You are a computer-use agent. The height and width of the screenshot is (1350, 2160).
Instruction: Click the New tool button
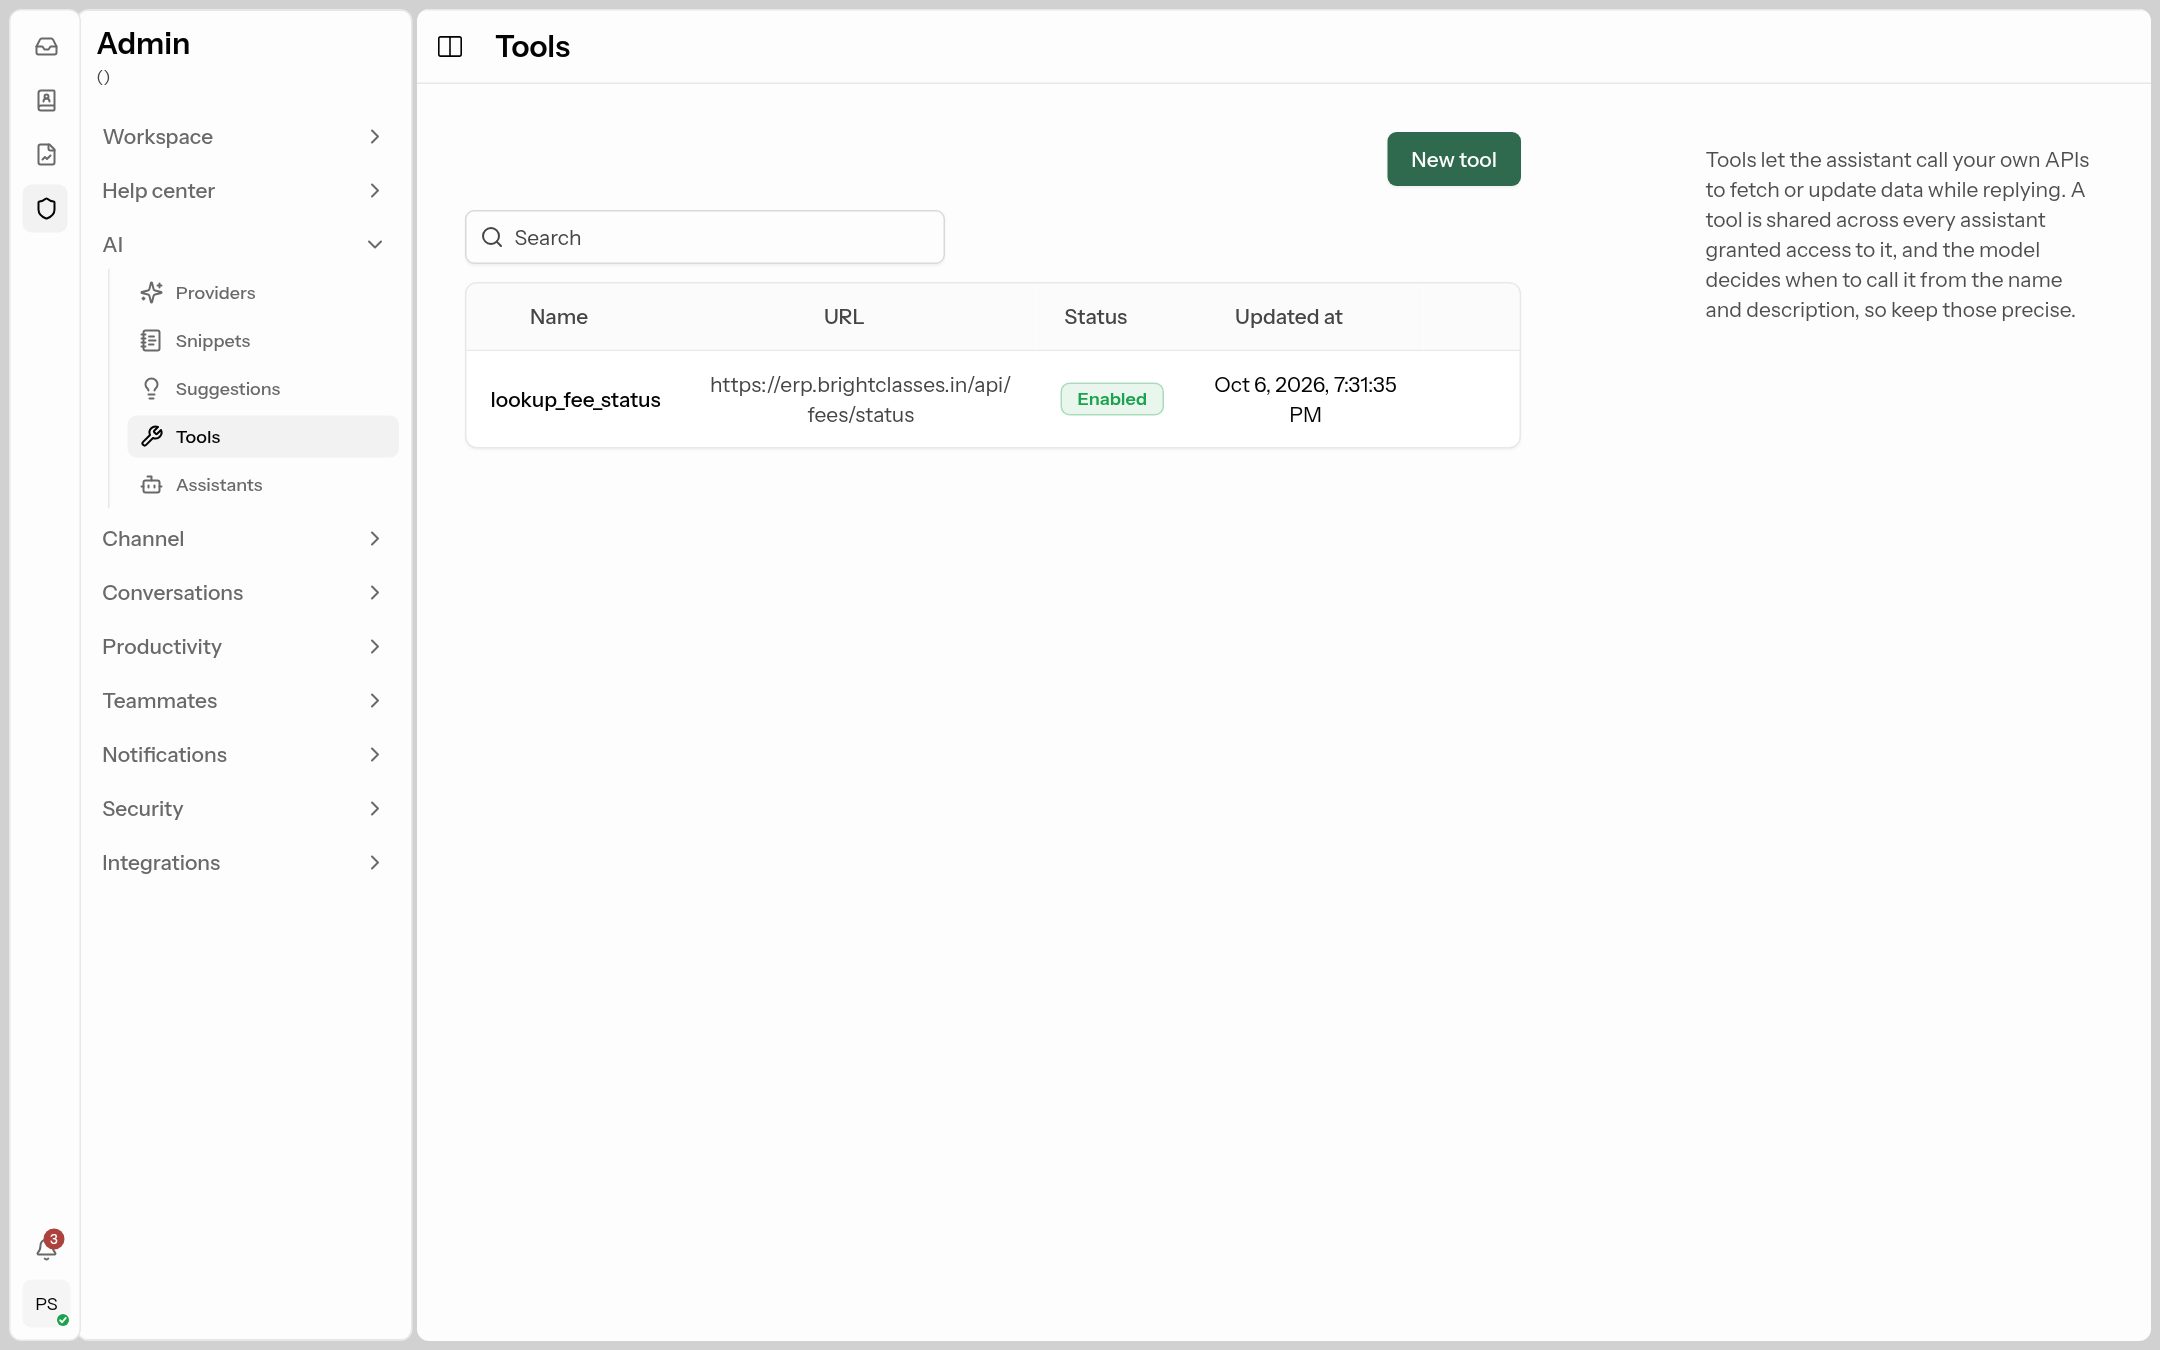(x=1453, y=159)
